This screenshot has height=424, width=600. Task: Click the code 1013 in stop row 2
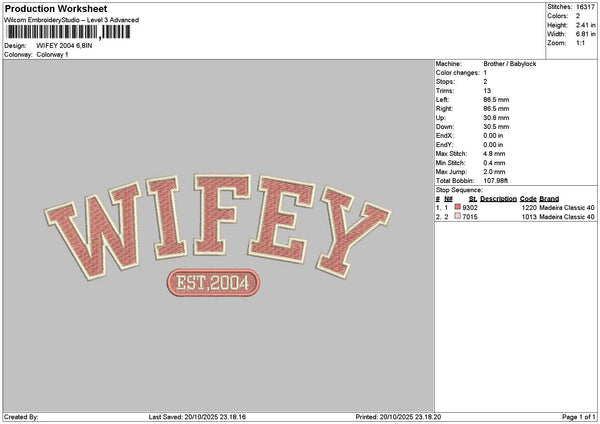[x=530, y=217]
